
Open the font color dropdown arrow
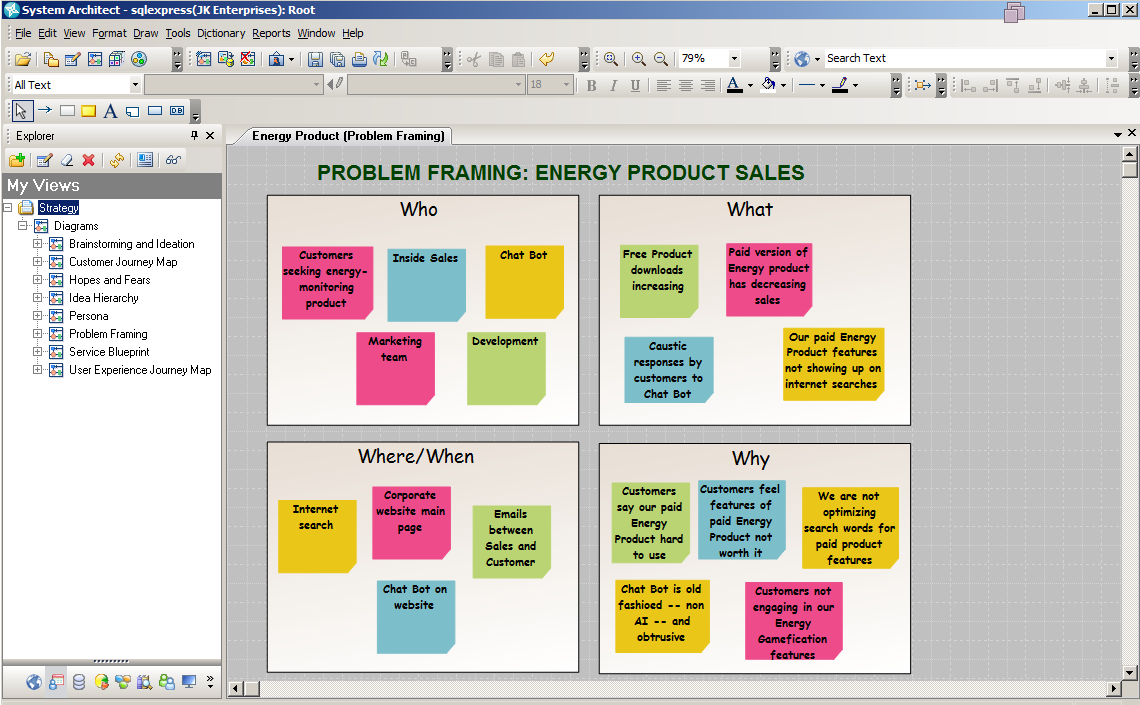(x=750, y=86)
